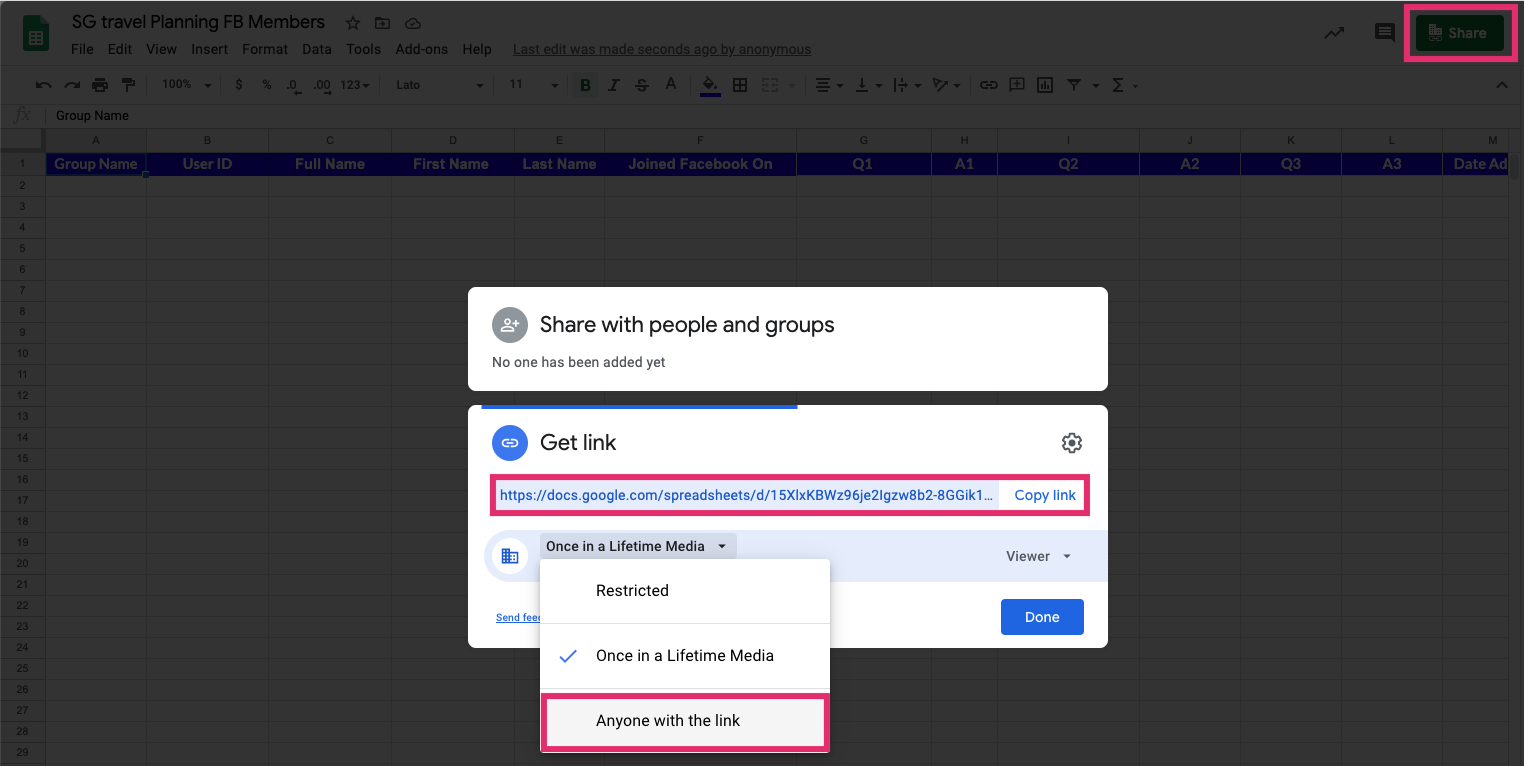Click the Last edit was made link
Image resolution: width=1524 pixels, height=766 pixels.
[x=662, y=49]
